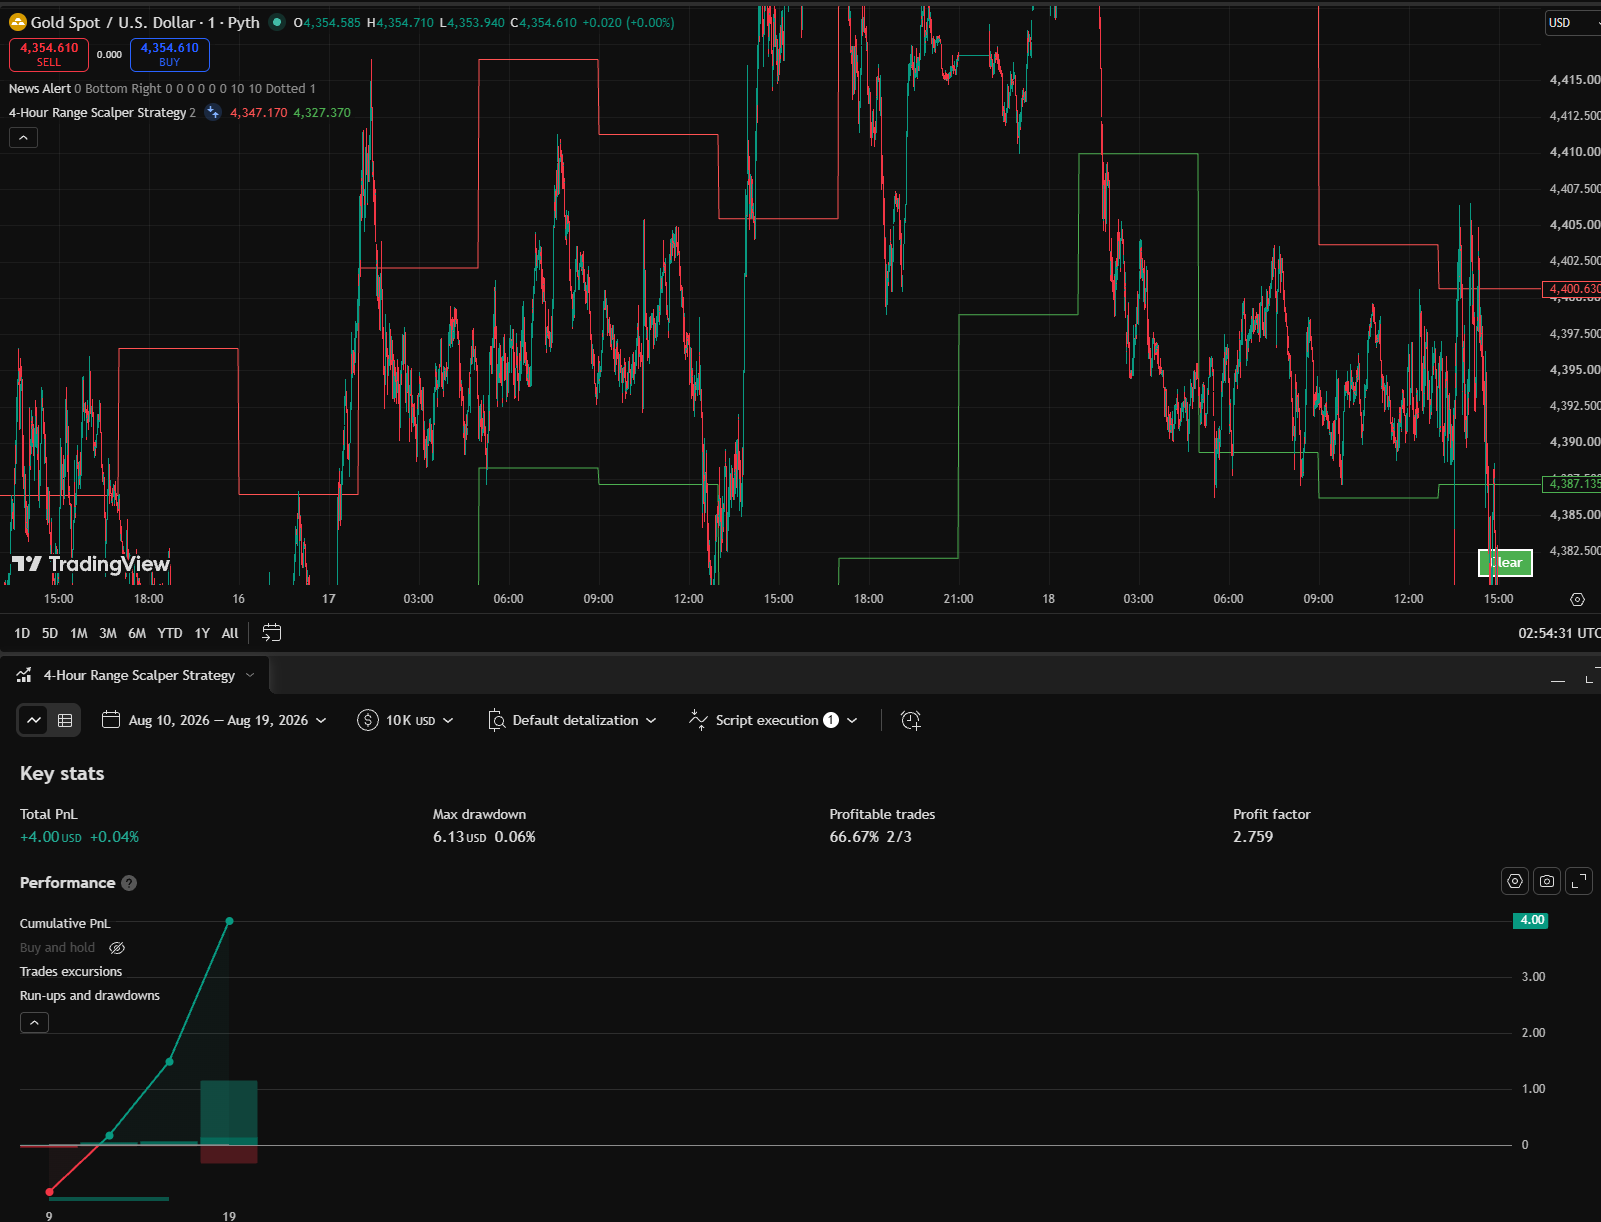The image size is (1601, 1222).
Task: Expand performance chart to fullscreen
Action: (x=1579, y=881)
